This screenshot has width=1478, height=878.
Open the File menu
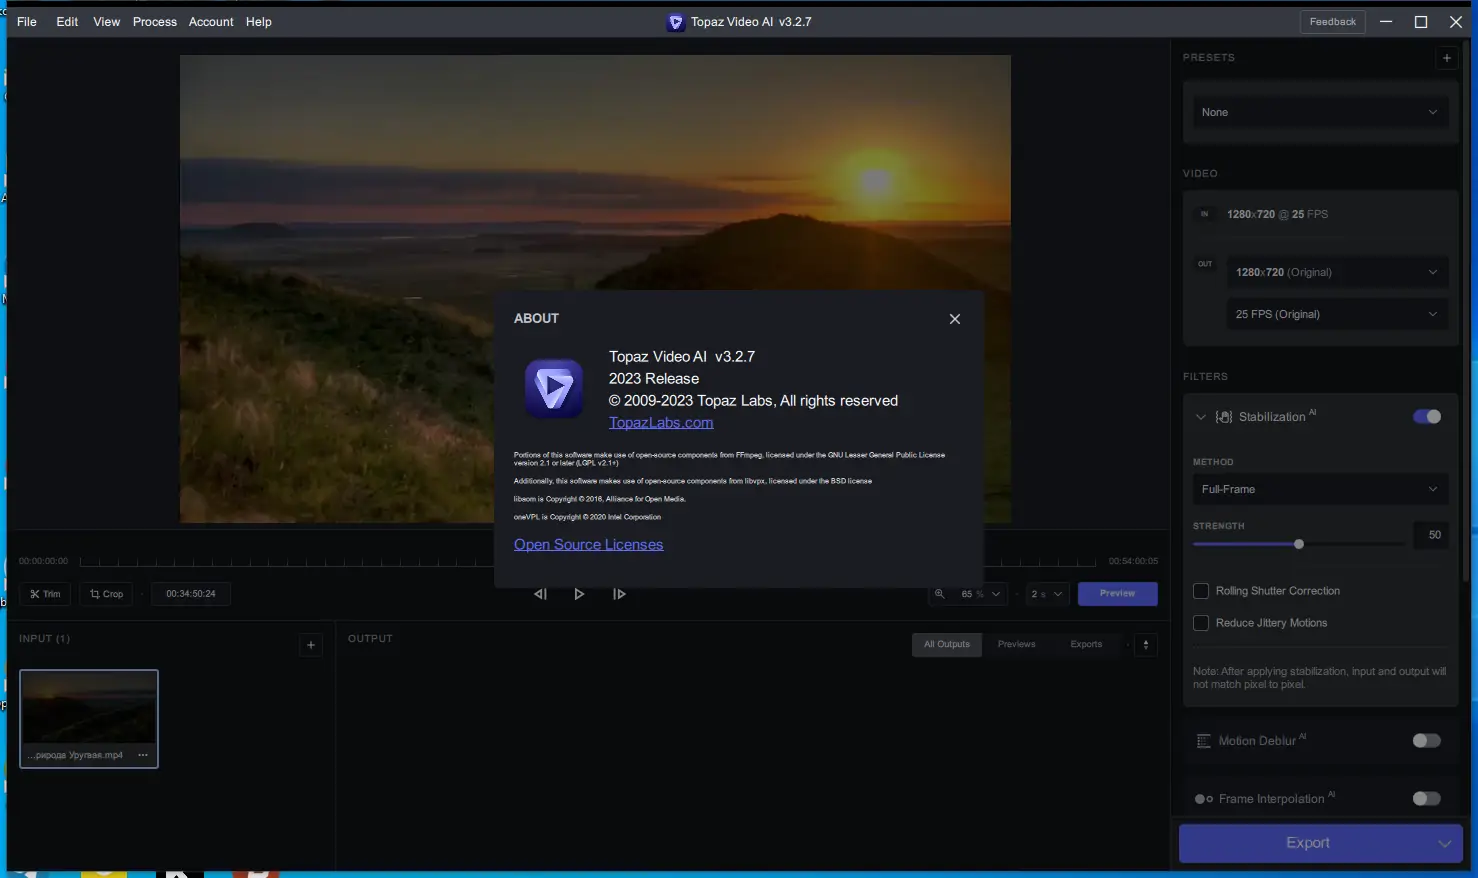pyautogui.click(x=27, y=22)
